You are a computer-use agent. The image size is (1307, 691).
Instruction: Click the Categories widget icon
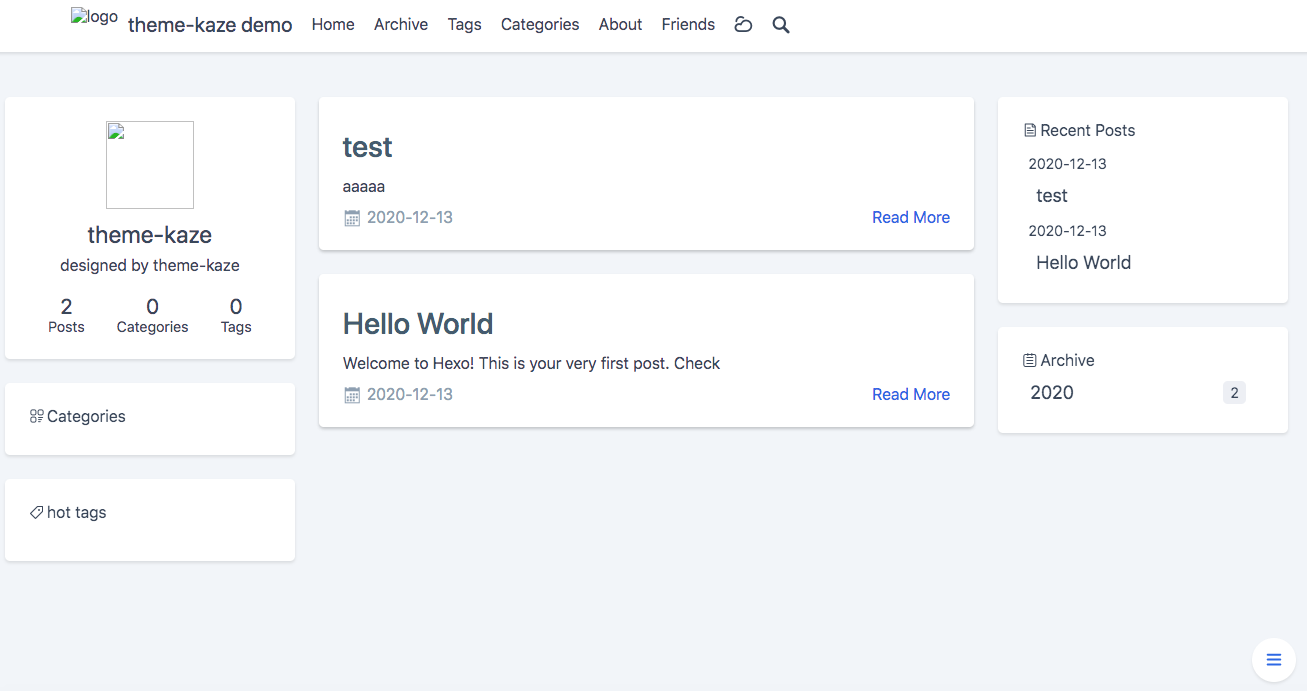(x=37, y=416)
